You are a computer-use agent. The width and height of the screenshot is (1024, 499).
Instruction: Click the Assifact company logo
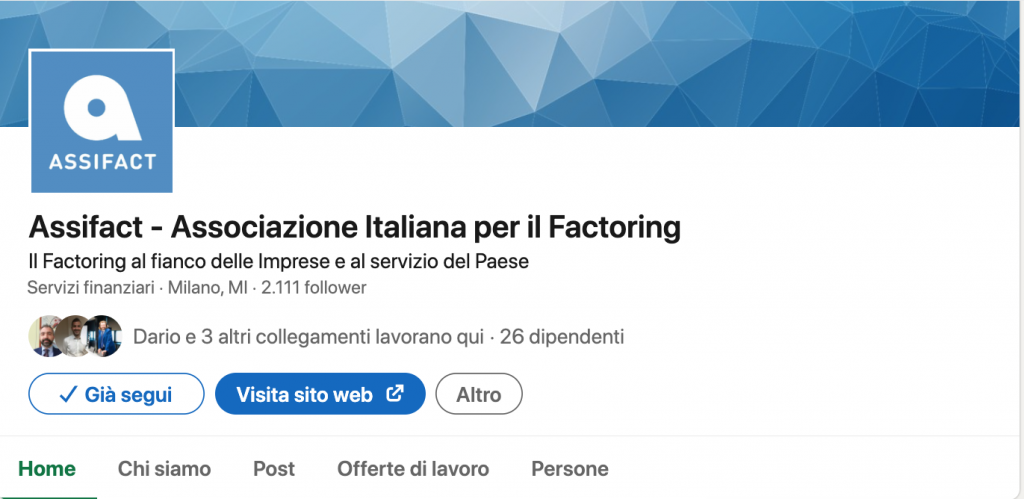(102, 121)
